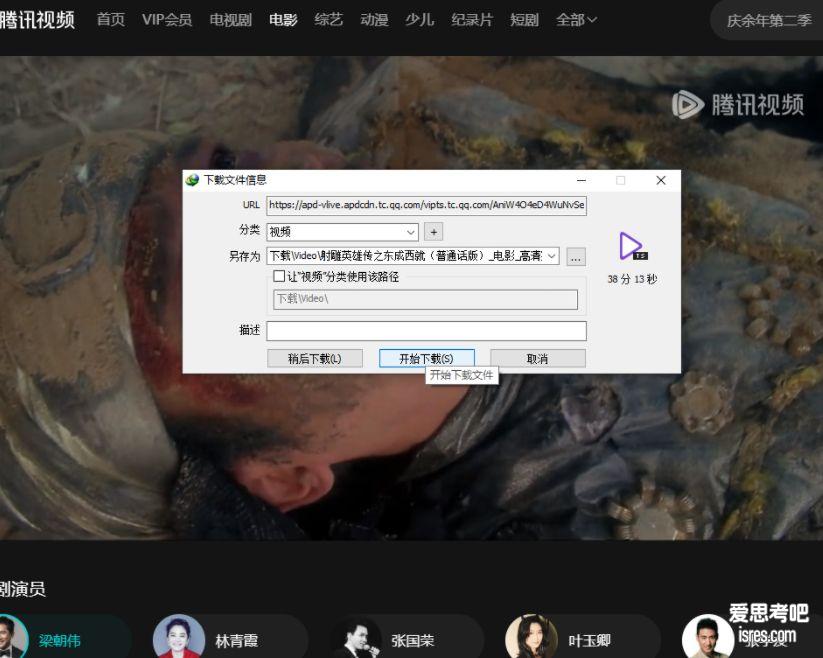Open the 综艺 section
This screenshot has height=658, width=823.
click(329, 20)
